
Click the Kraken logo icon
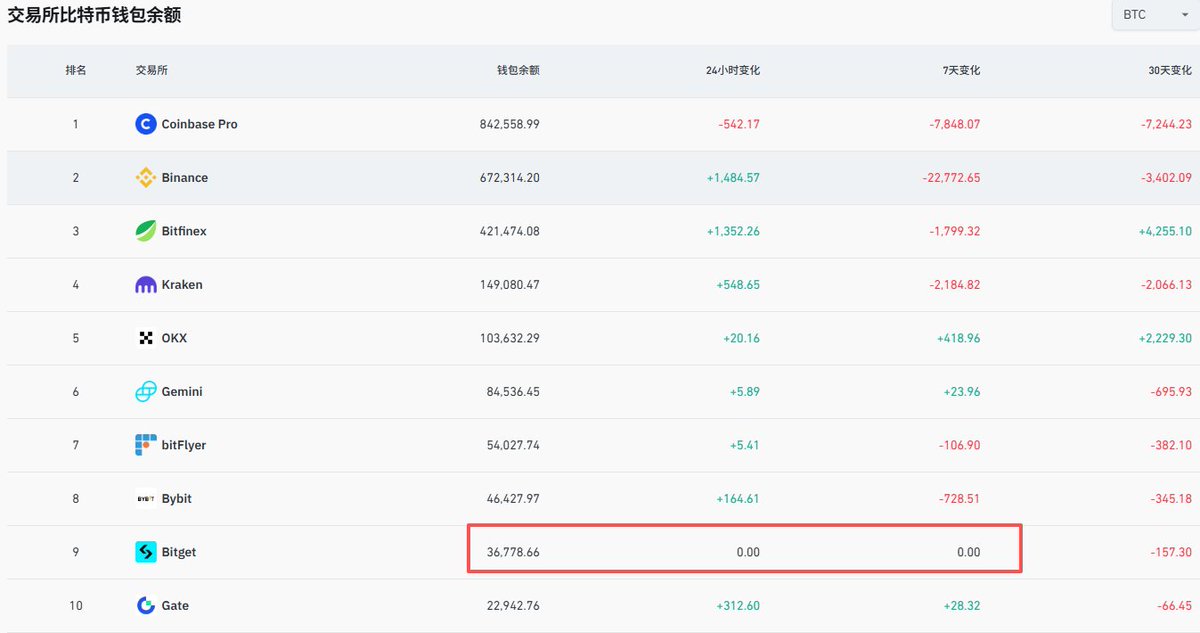point(146,285)
